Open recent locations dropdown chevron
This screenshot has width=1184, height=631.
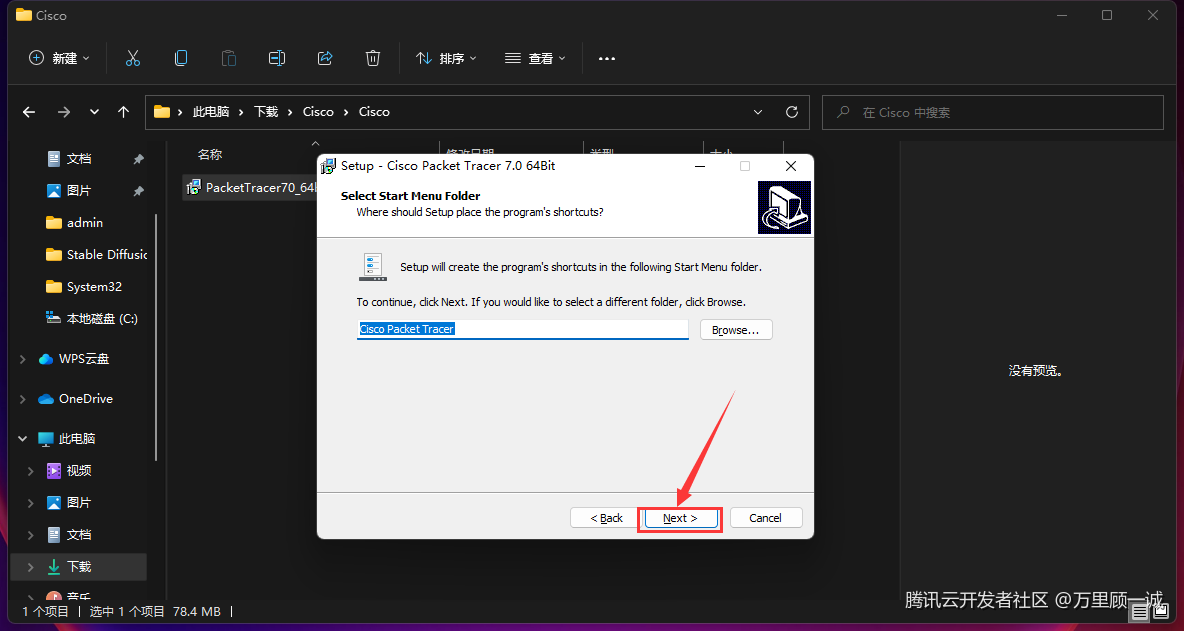(94, 112)
